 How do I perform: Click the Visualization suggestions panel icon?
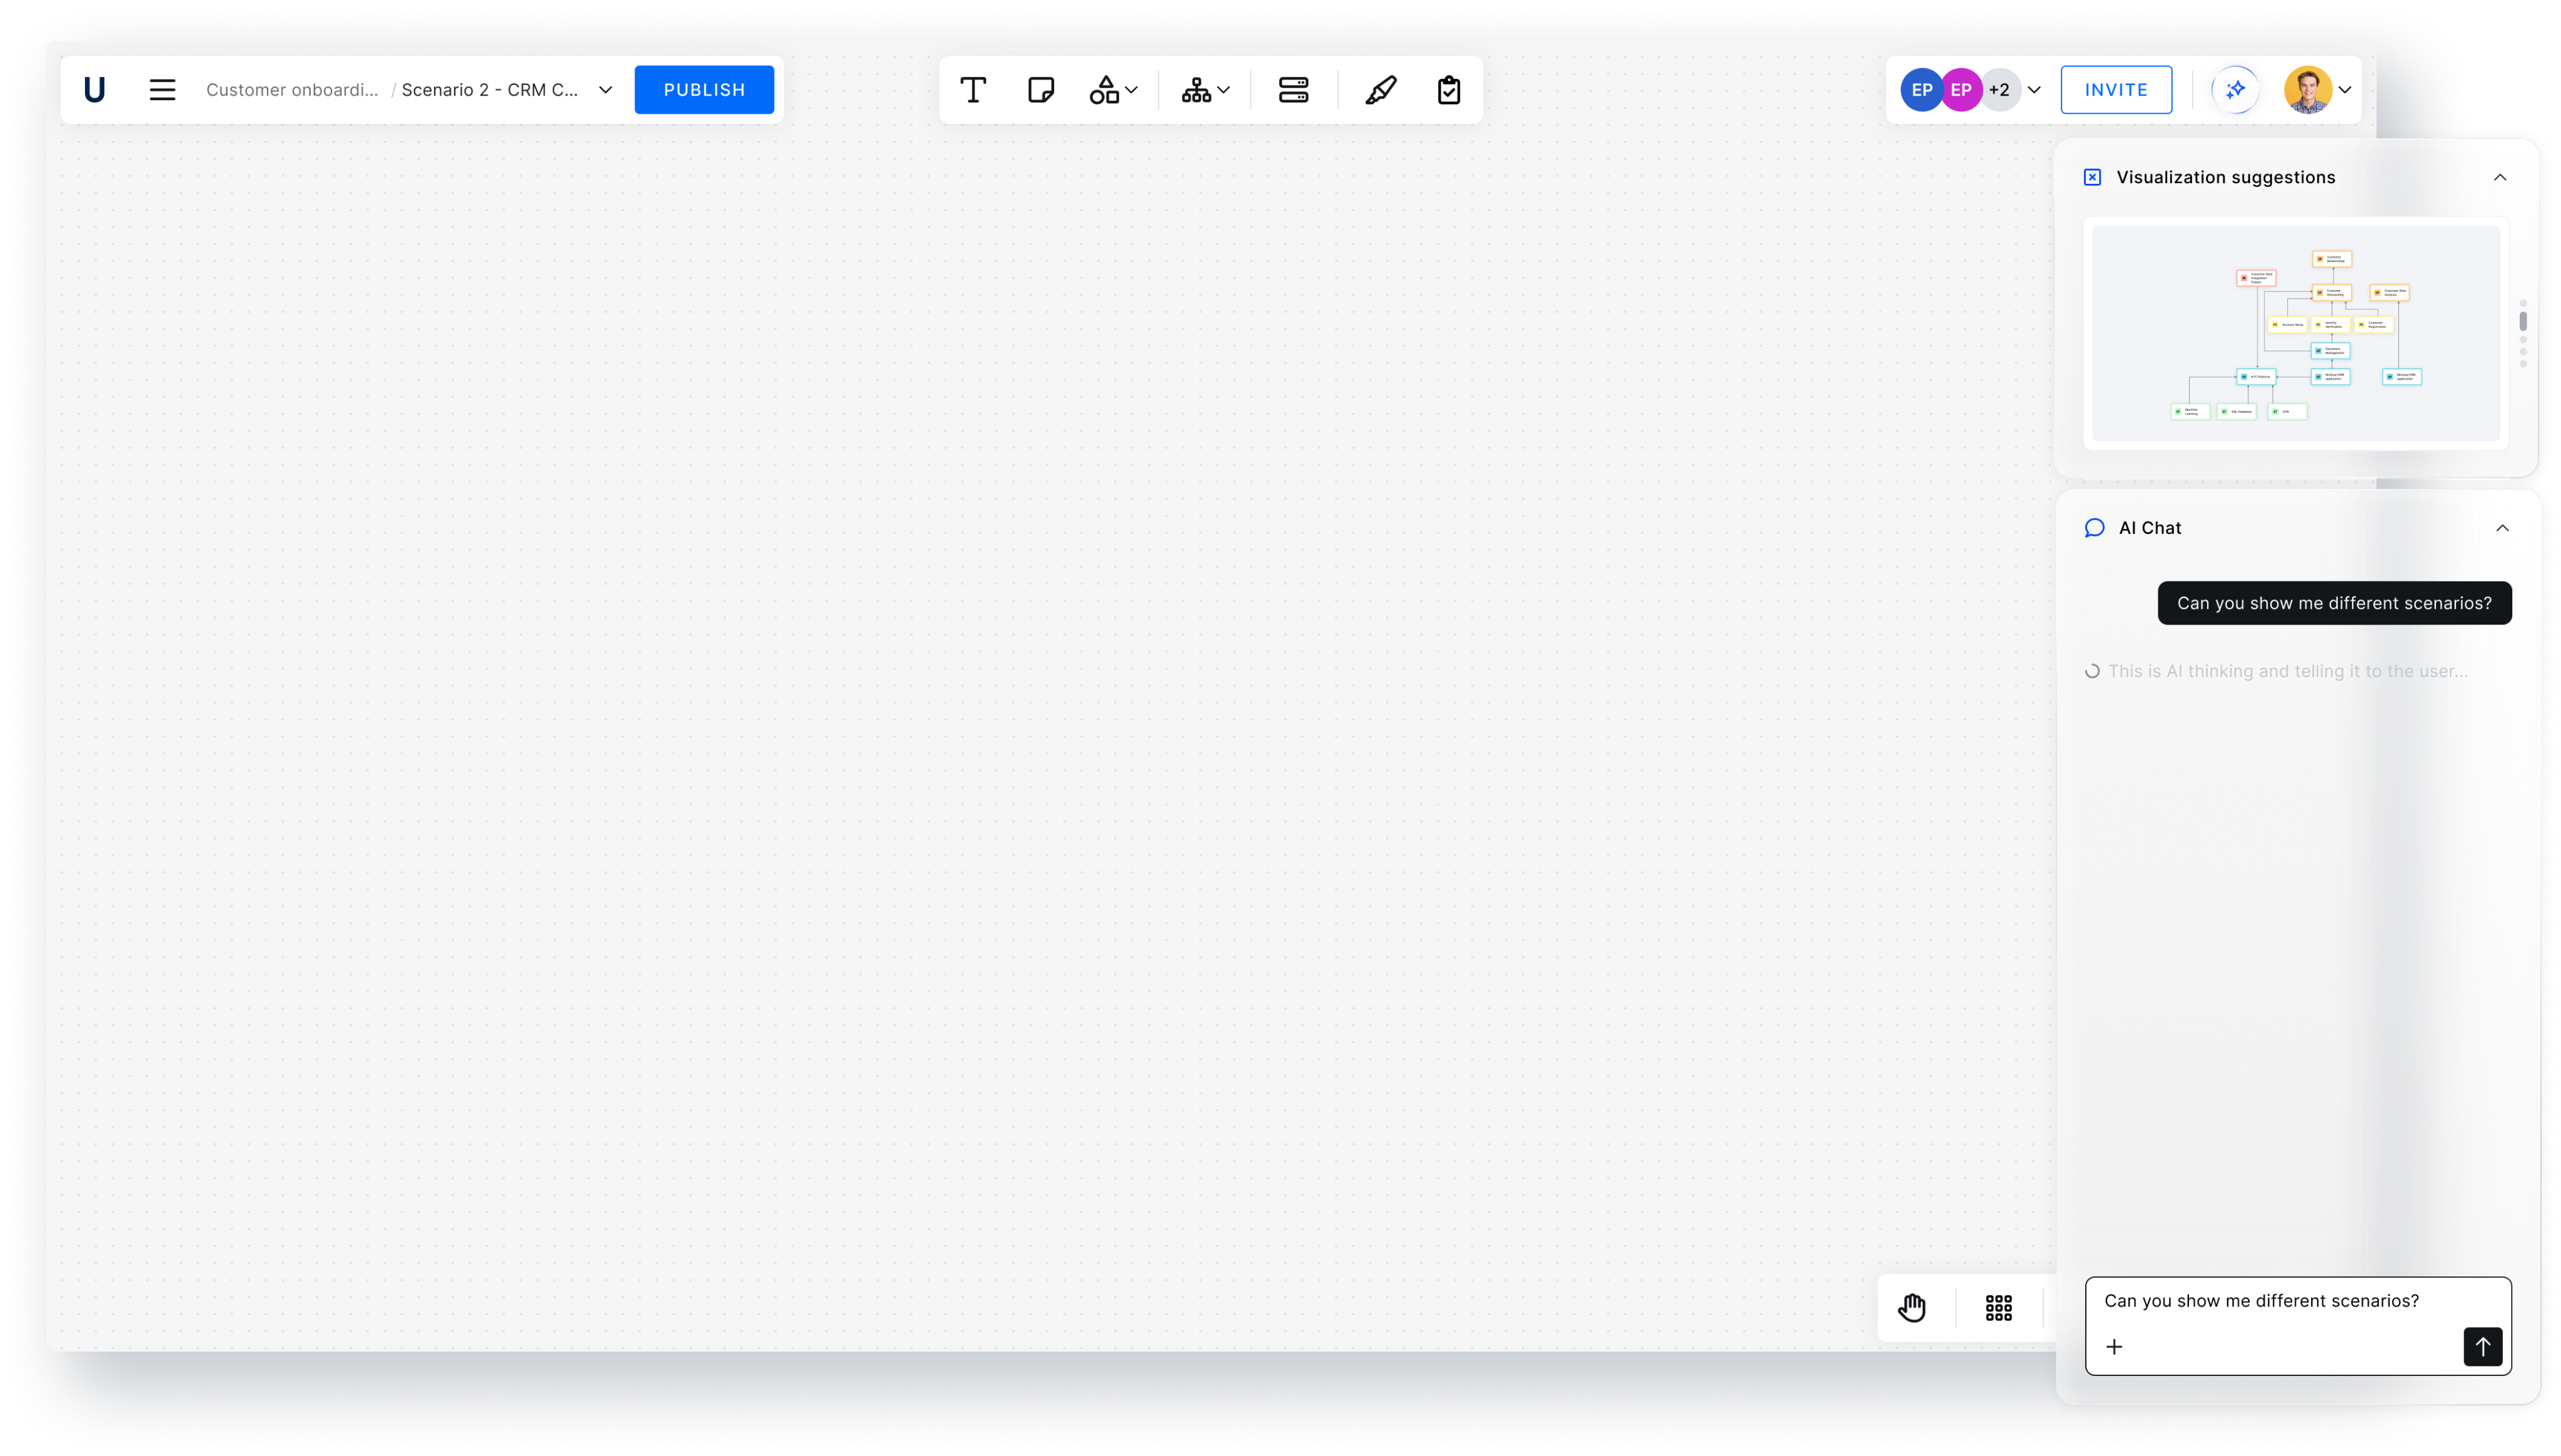(2092, 177)
